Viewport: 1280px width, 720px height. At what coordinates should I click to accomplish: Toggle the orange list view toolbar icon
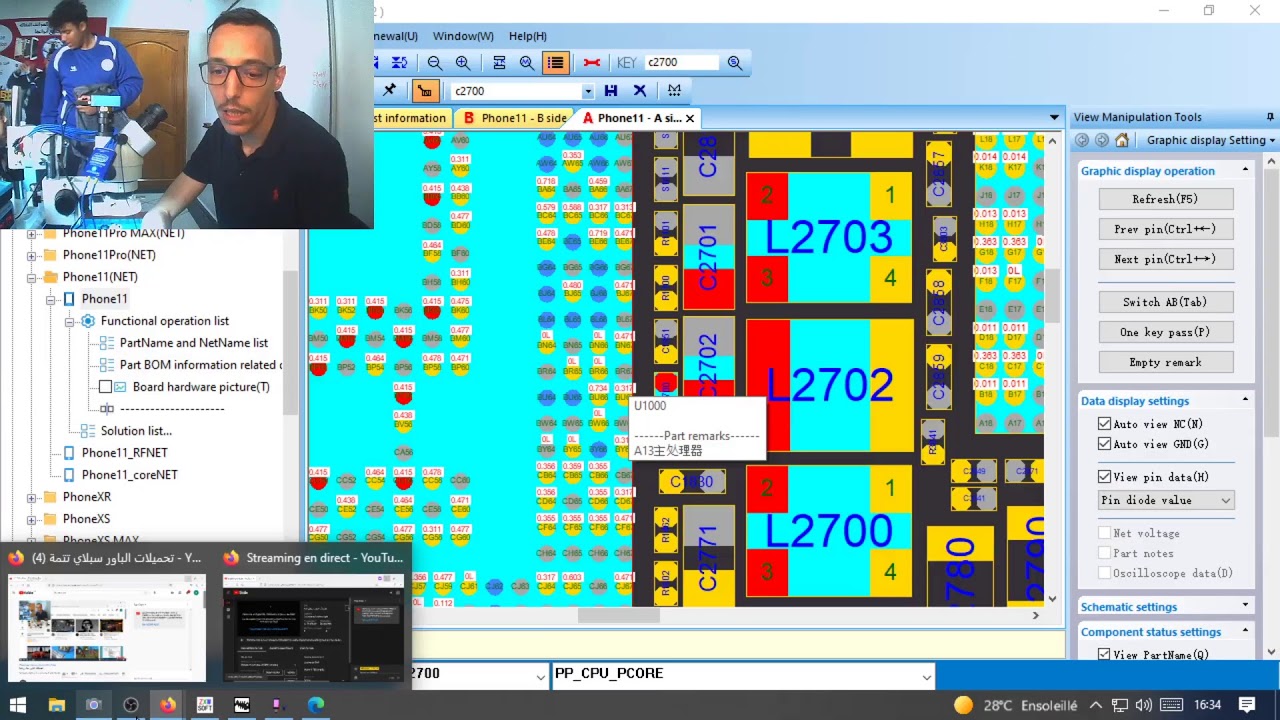[x=555, y=63]
